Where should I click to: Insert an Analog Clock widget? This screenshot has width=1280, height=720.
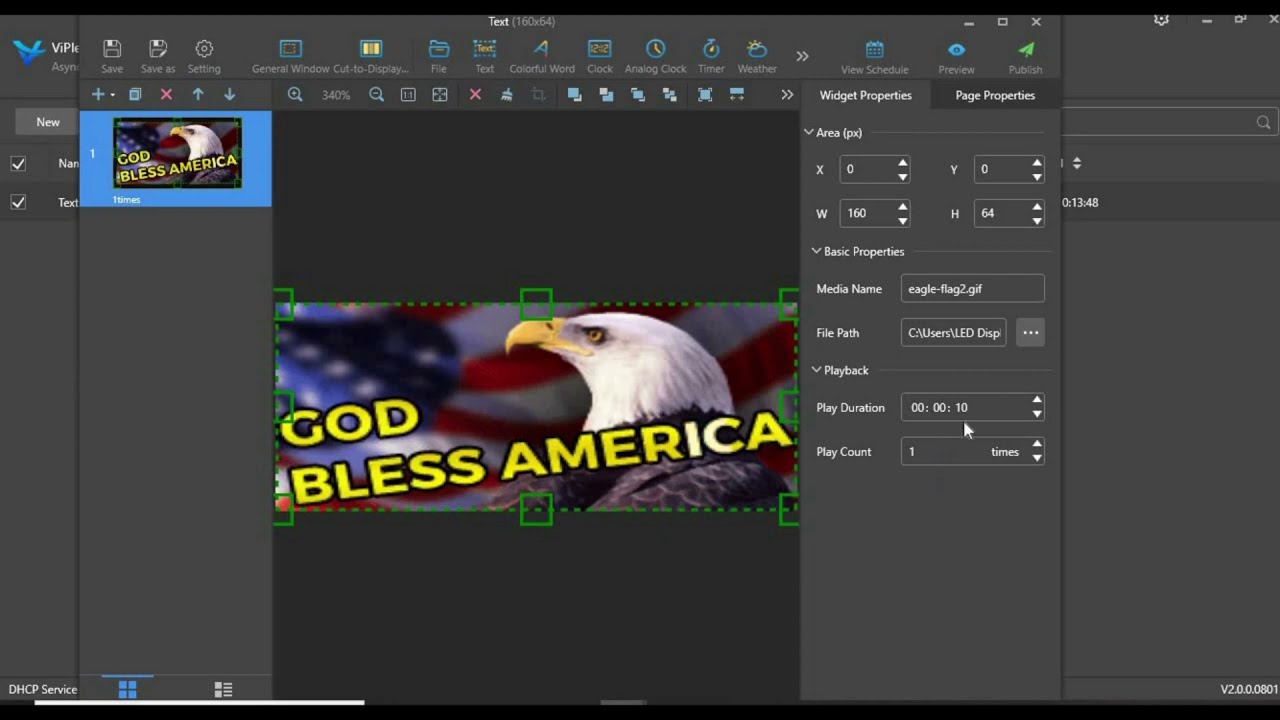coord(655,56)
